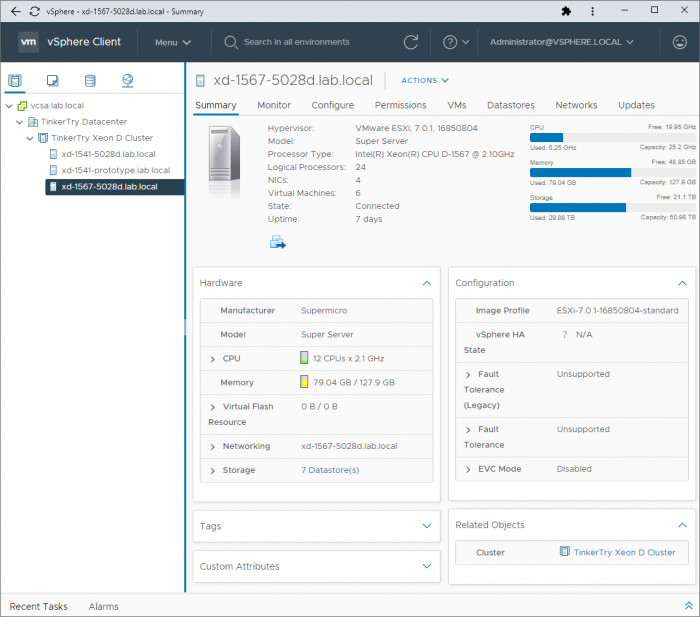Image resolution: width=700 pixels, height=617 pixels.
Task: Click the search magnifier icon
Action: pyautogui.click(x=231, y=42)
